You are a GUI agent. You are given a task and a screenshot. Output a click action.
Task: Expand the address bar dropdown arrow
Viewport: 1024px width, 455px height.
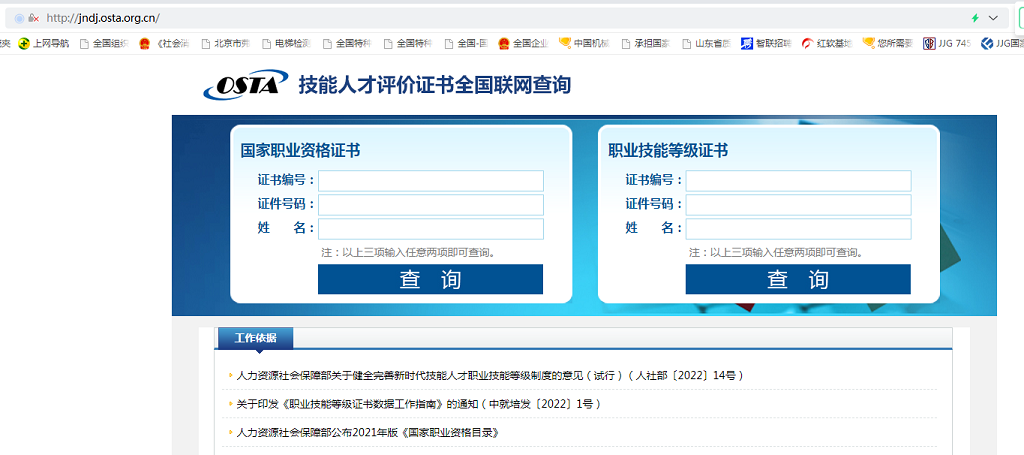click(x=993, y=18)
